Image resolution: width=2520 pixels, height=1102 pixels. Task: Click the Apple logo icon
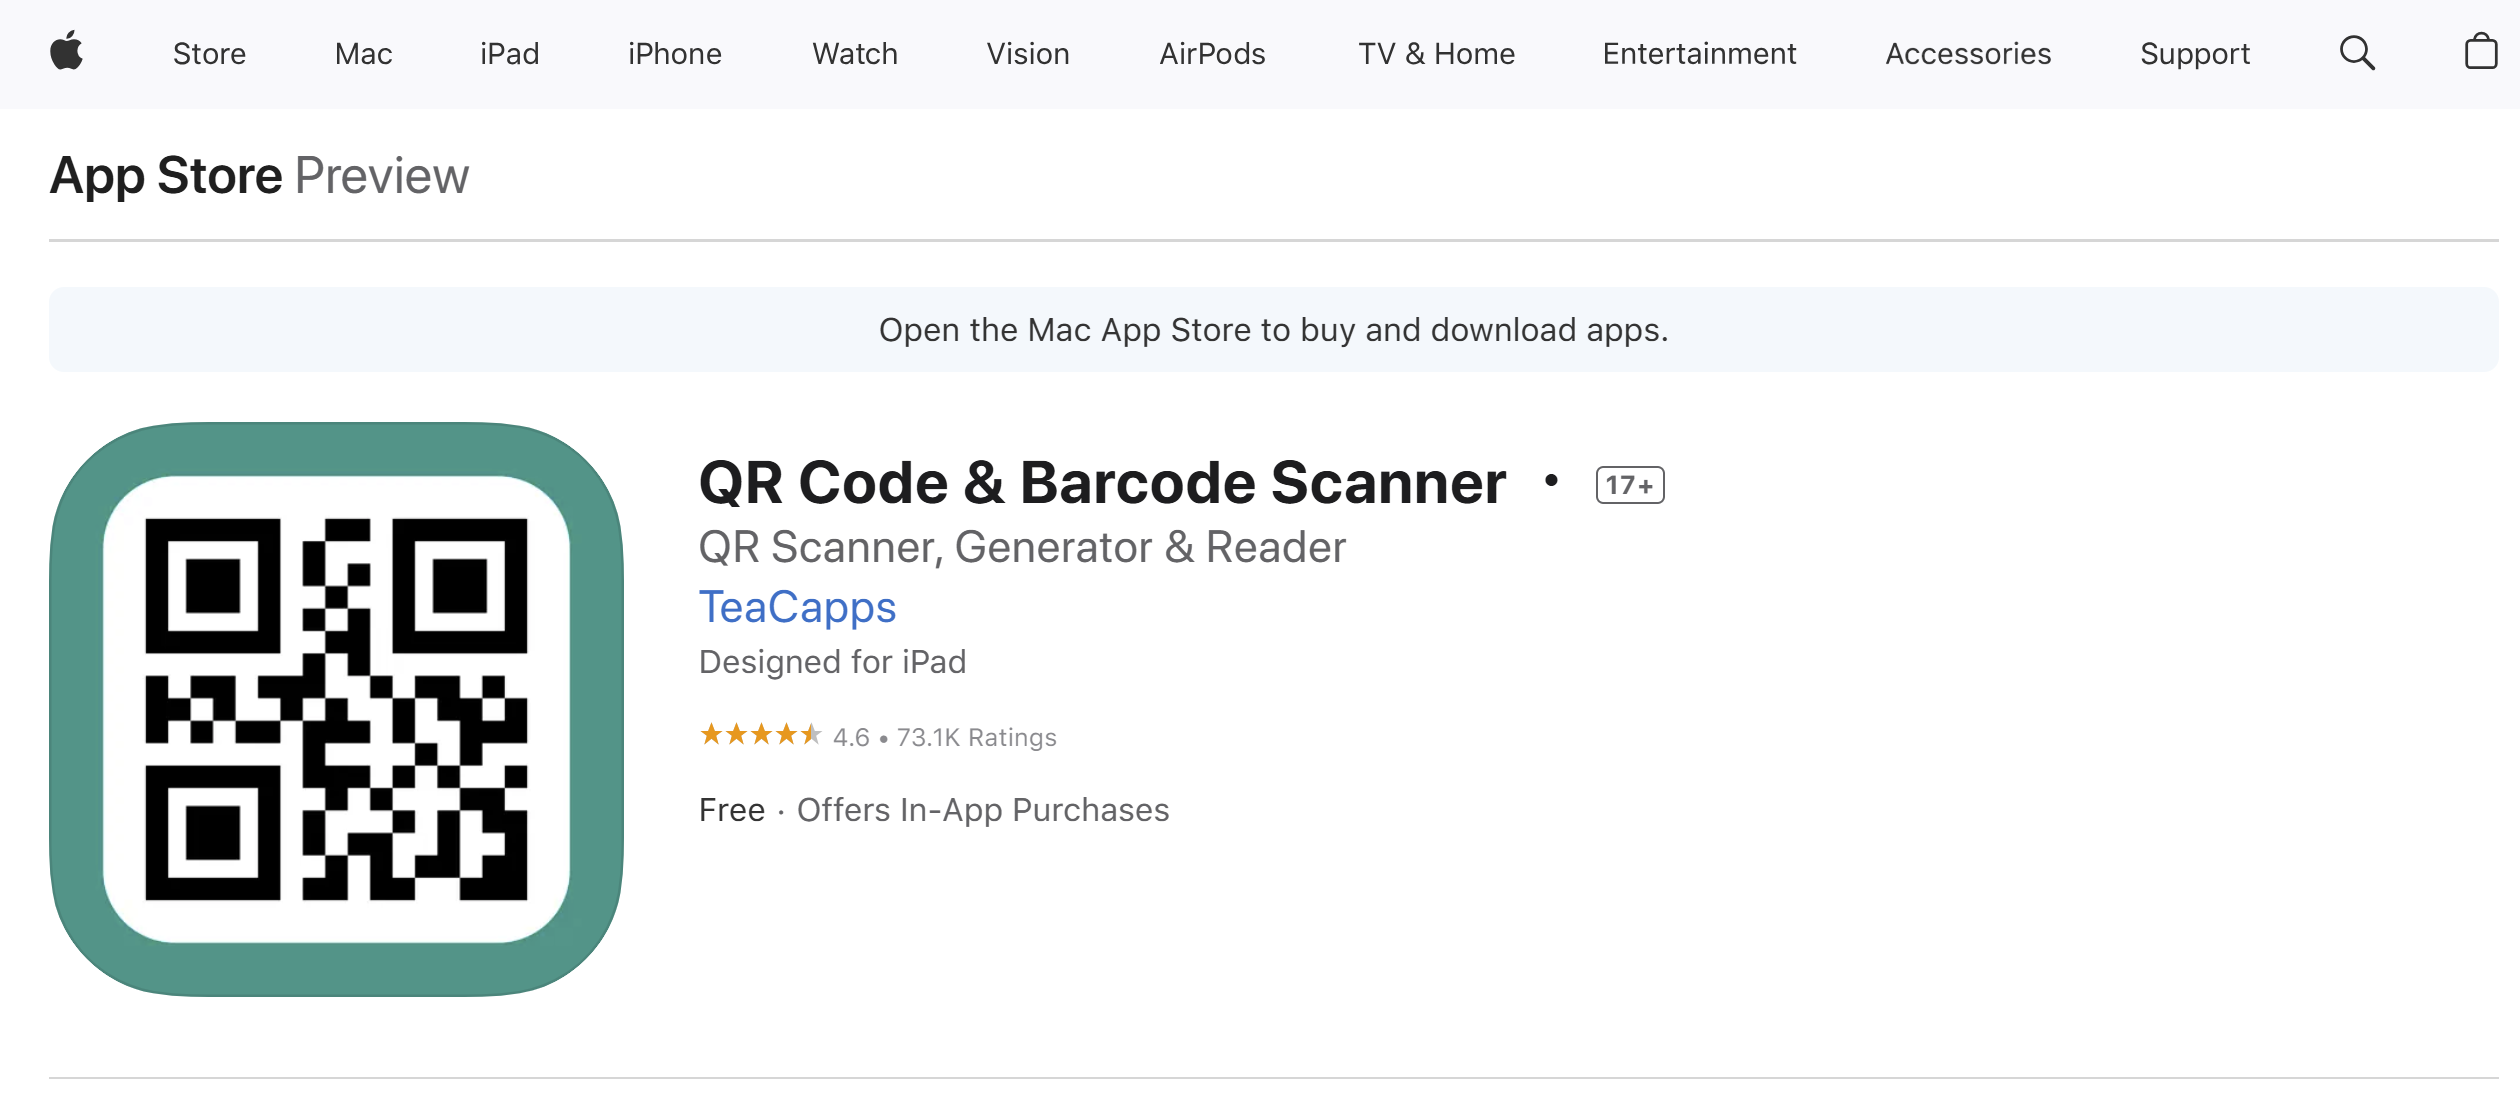(67, 51)
